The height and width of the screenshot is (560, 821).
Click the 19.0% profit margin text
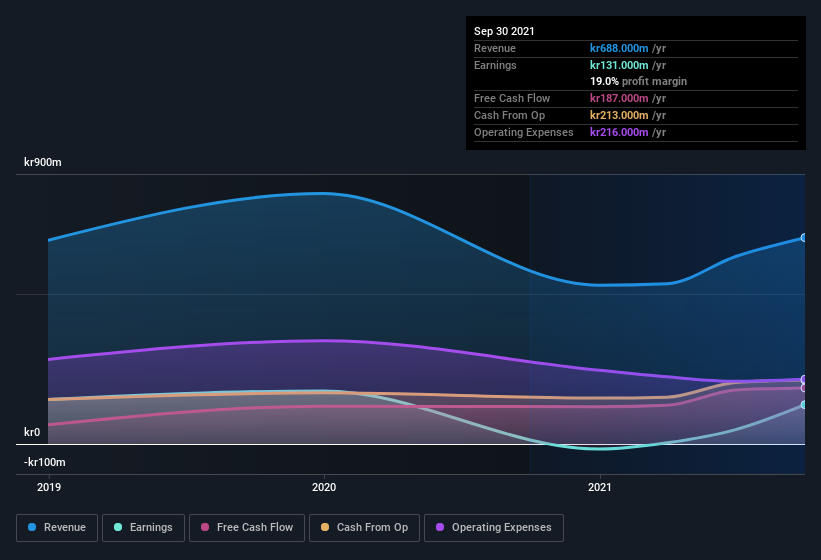638,82
